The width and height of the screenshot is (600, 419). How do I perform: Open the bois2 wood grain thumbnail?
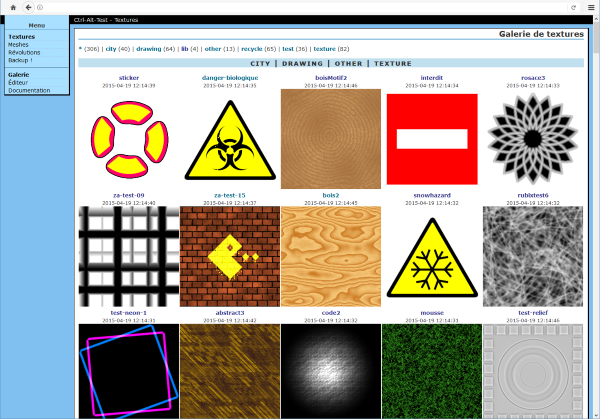pos(331,257)
